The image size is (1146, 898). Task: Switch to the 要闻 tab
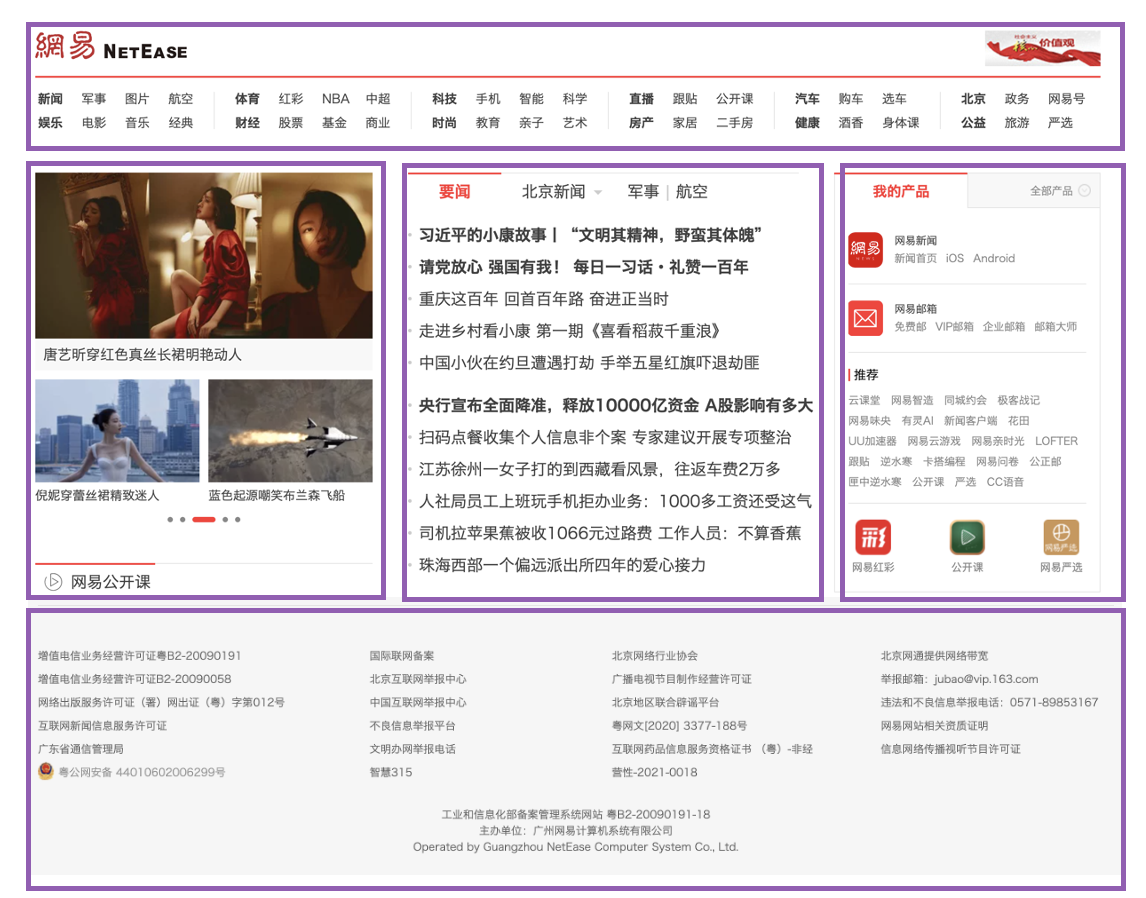(x=454, y=191)
